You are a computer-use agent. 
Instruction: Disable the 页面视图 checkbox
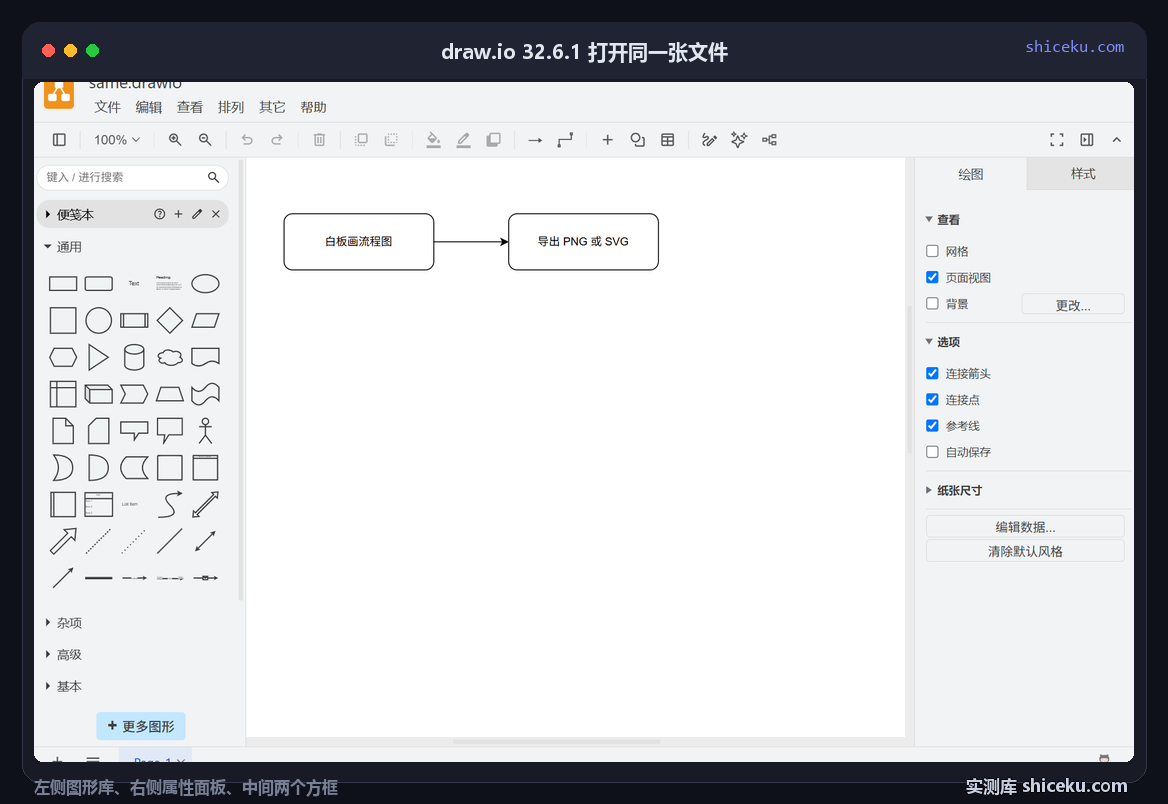pyautogui.click(x=932, y=277)
